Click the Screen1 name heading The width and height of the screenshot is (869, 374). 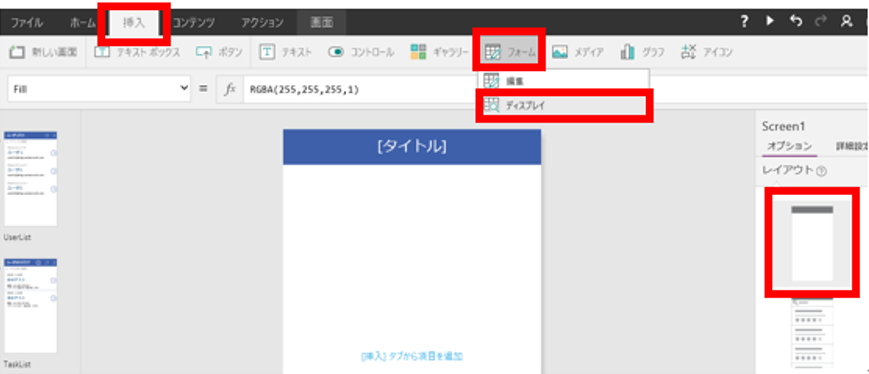[783, 126]
